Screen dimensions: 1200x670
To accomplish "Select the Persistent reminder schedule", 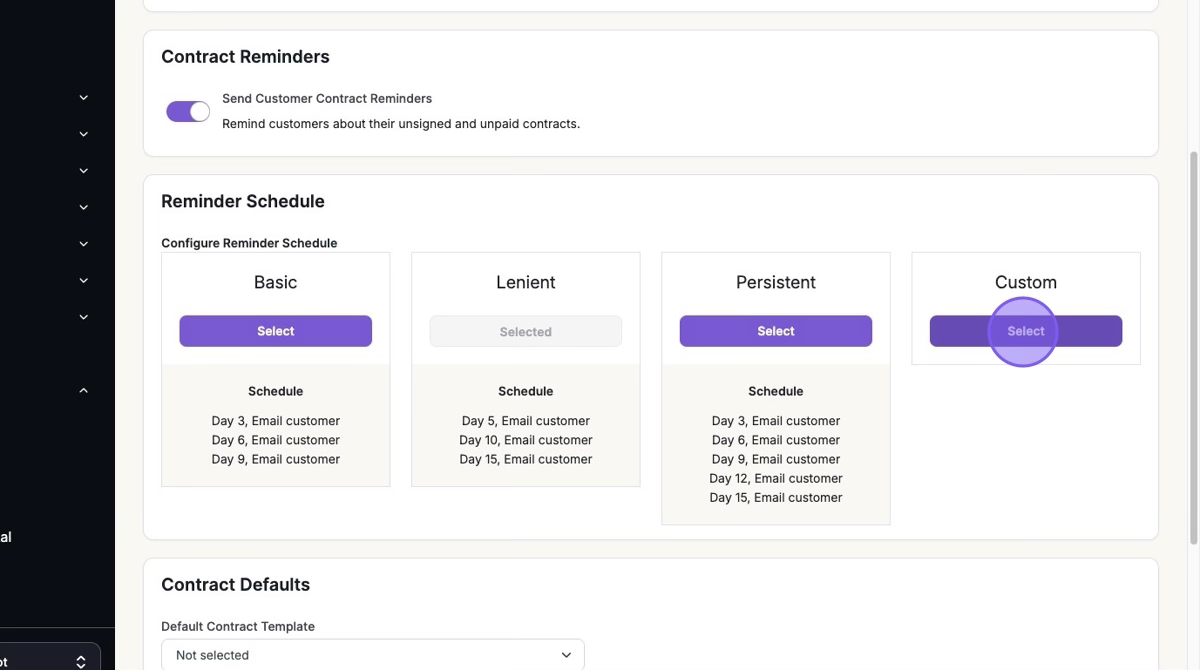I will [775, 331].
